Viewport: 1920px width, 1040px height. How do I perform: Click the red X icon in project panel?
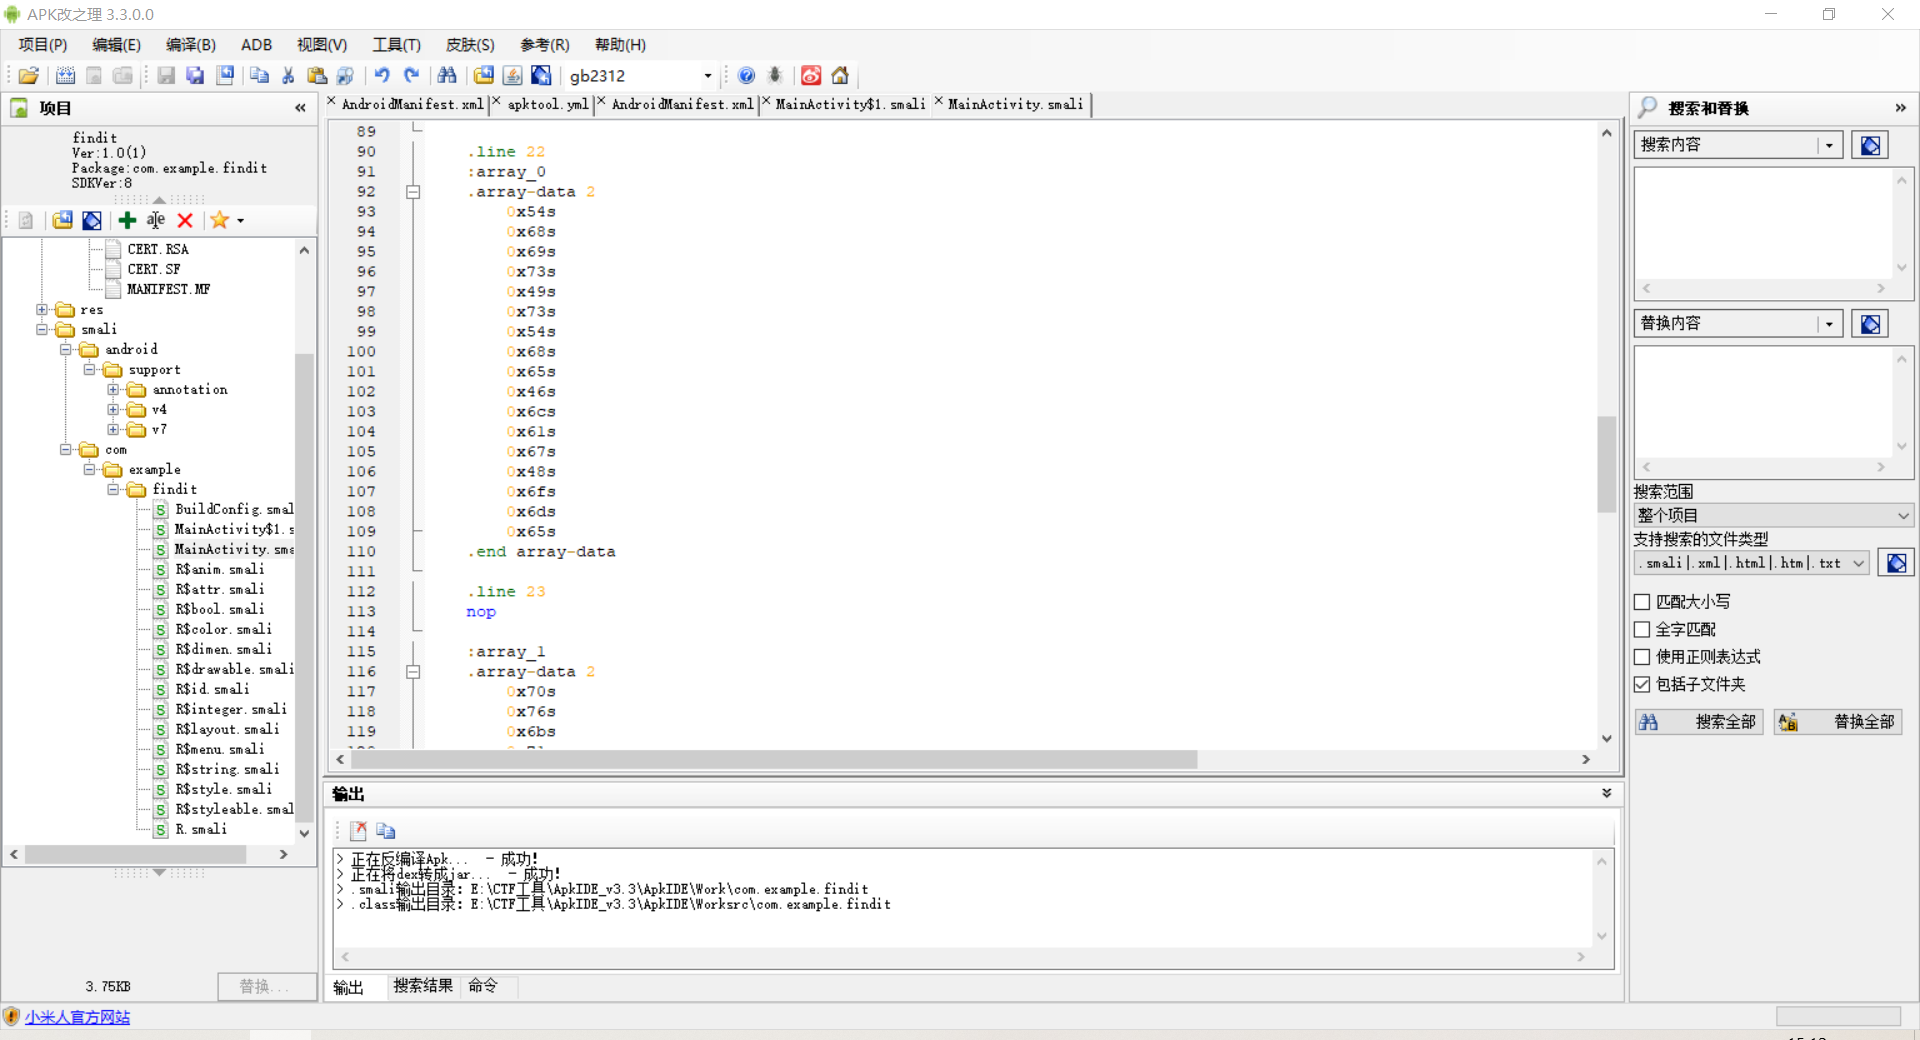(x=185, y=220)
